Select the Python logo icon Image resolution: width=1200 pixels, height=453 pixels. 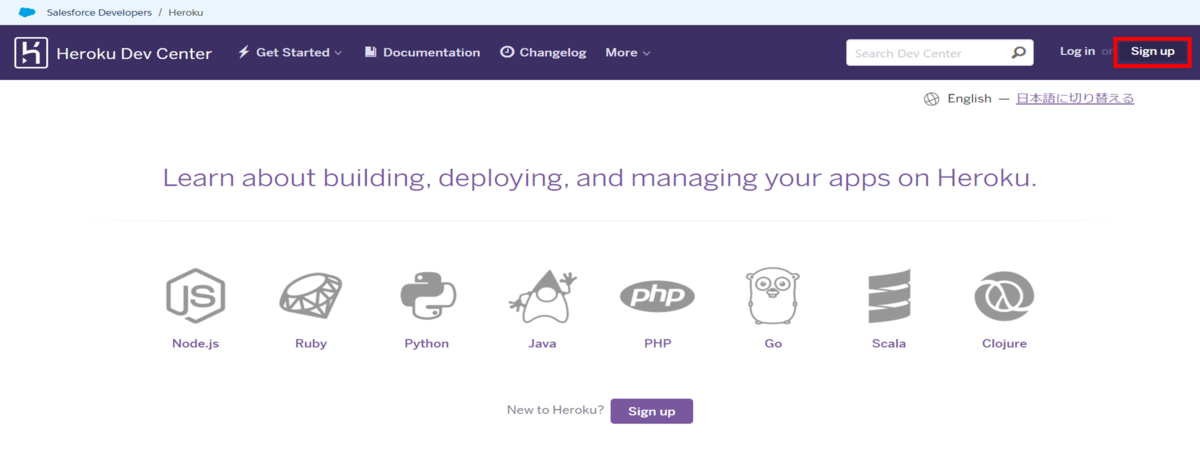428,296
